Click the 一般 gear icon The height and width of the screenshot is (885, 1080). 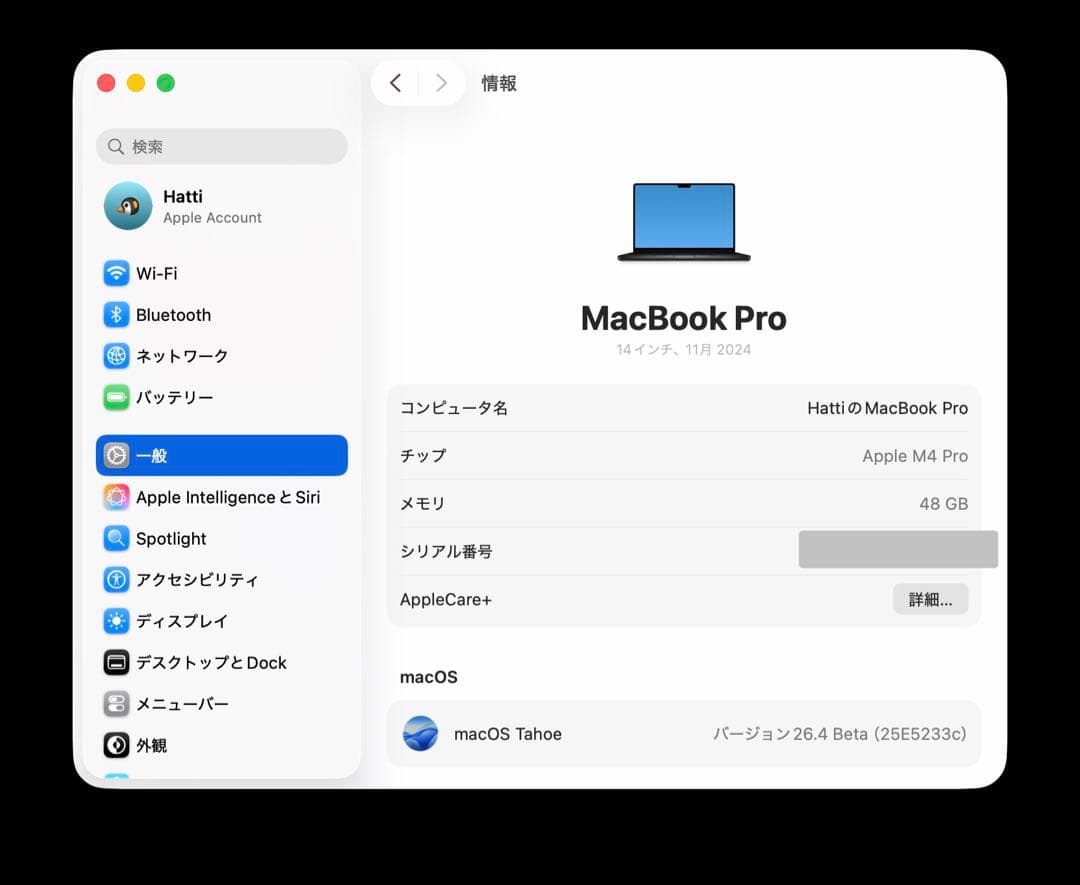click(116, 455)
